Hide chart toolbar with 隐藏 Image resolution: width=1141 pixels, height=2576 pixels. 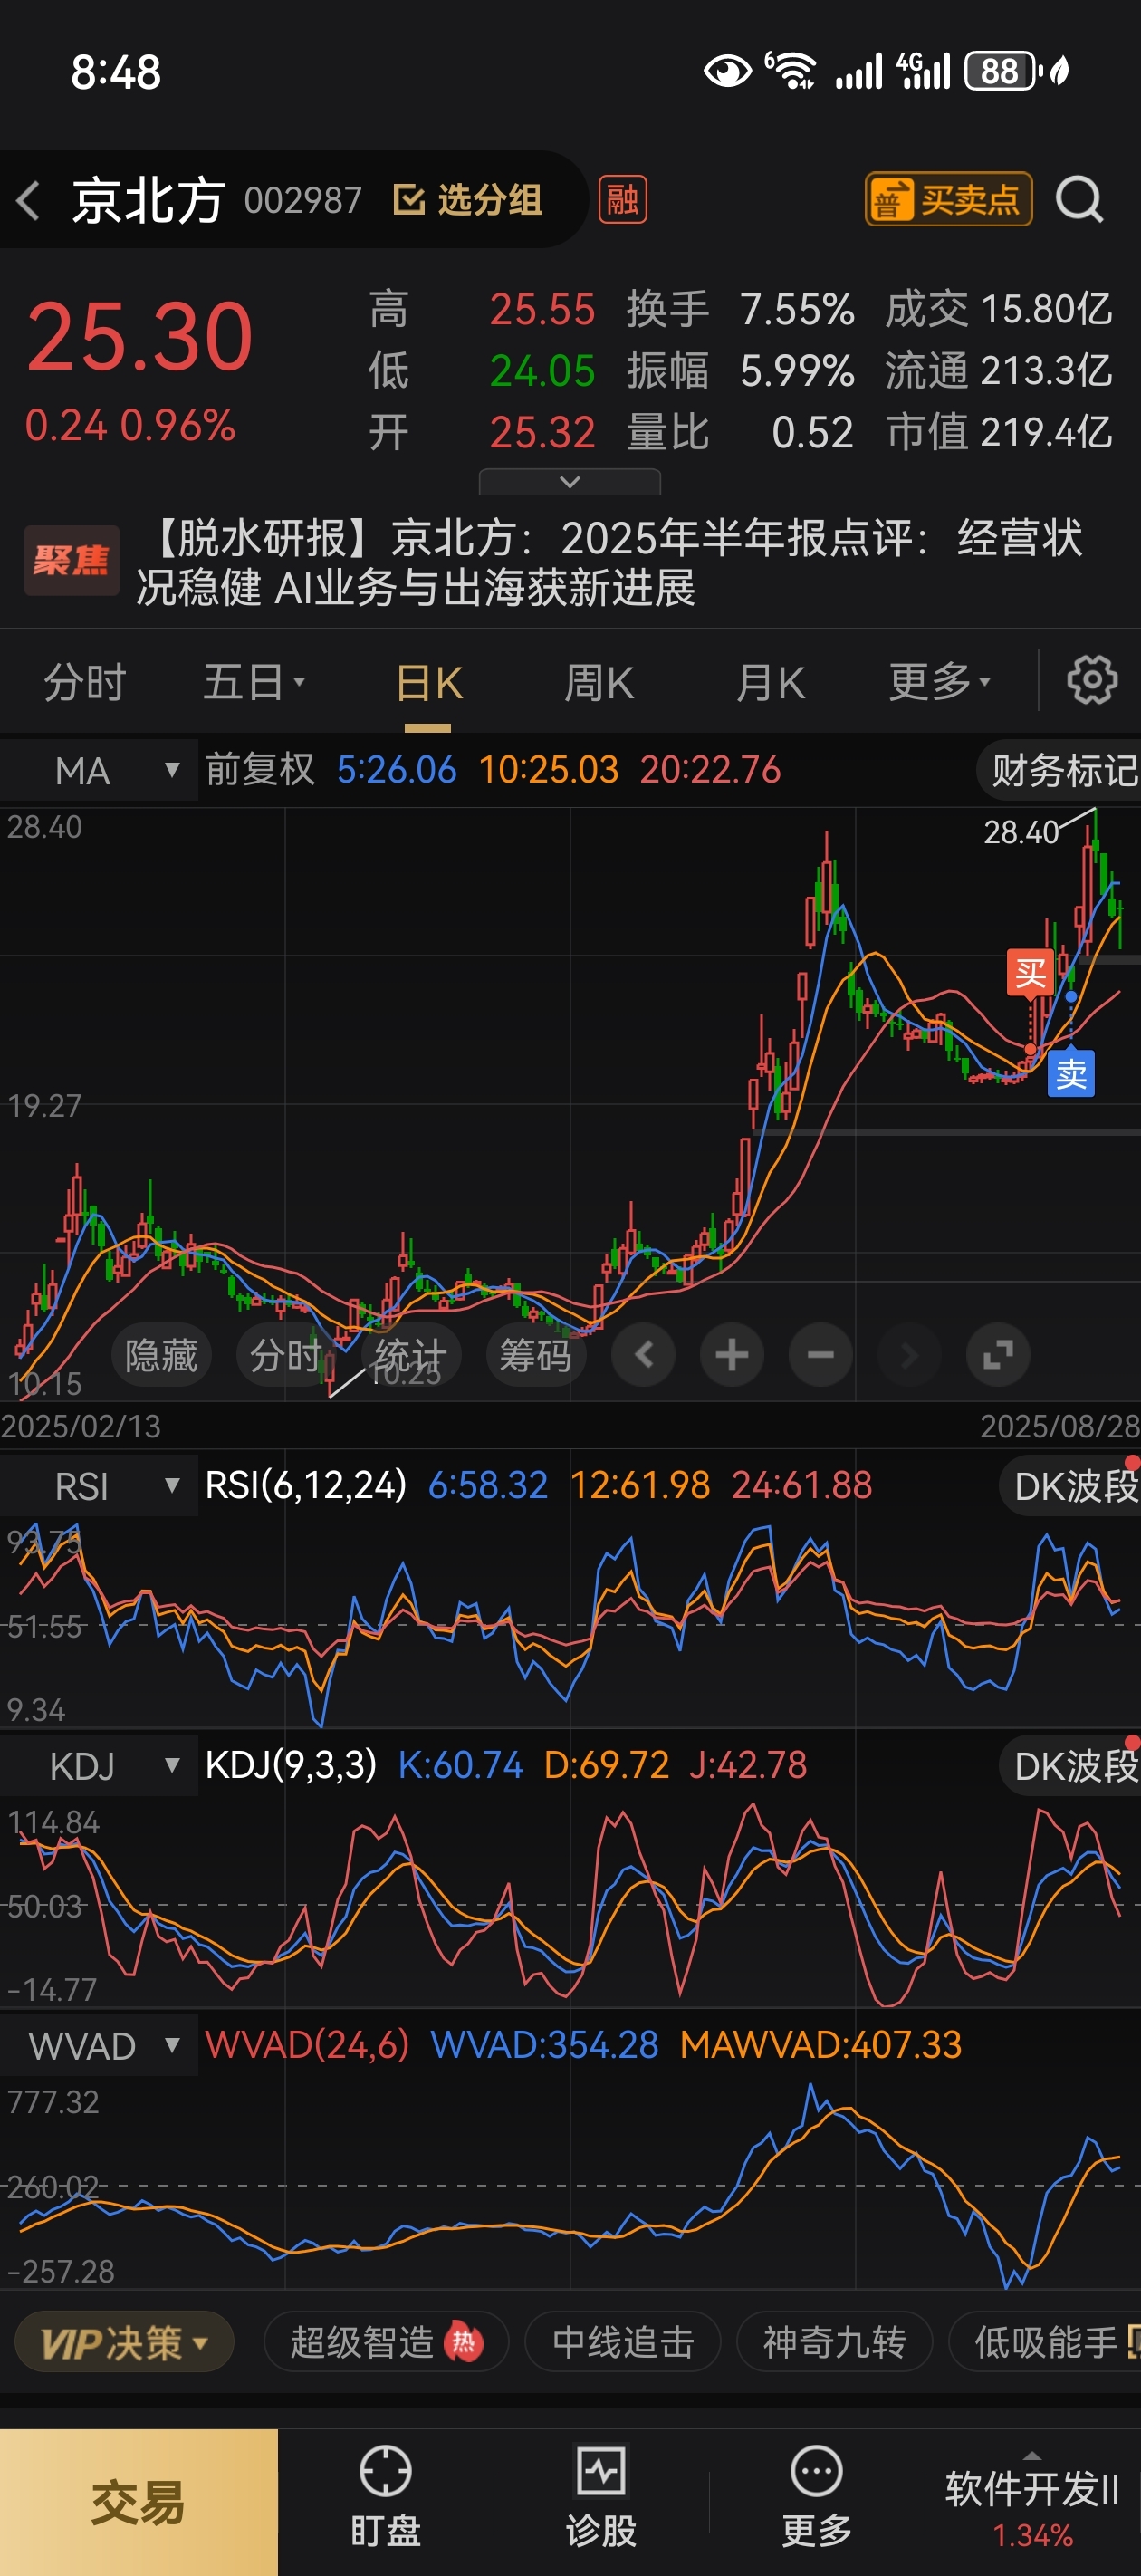[161, 1356]
